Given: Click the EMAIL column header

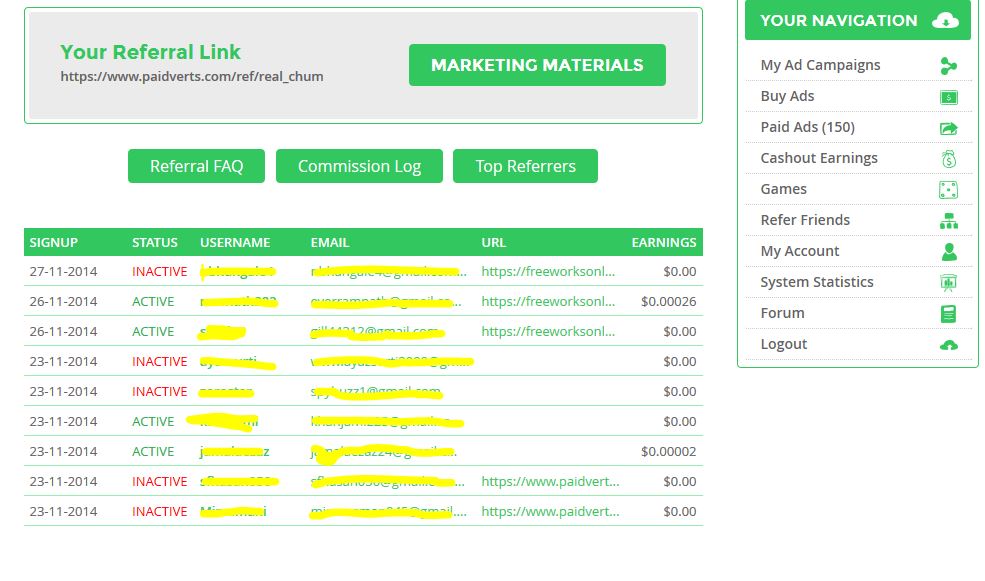Looking at the screenshot, I should pos(330,242).
